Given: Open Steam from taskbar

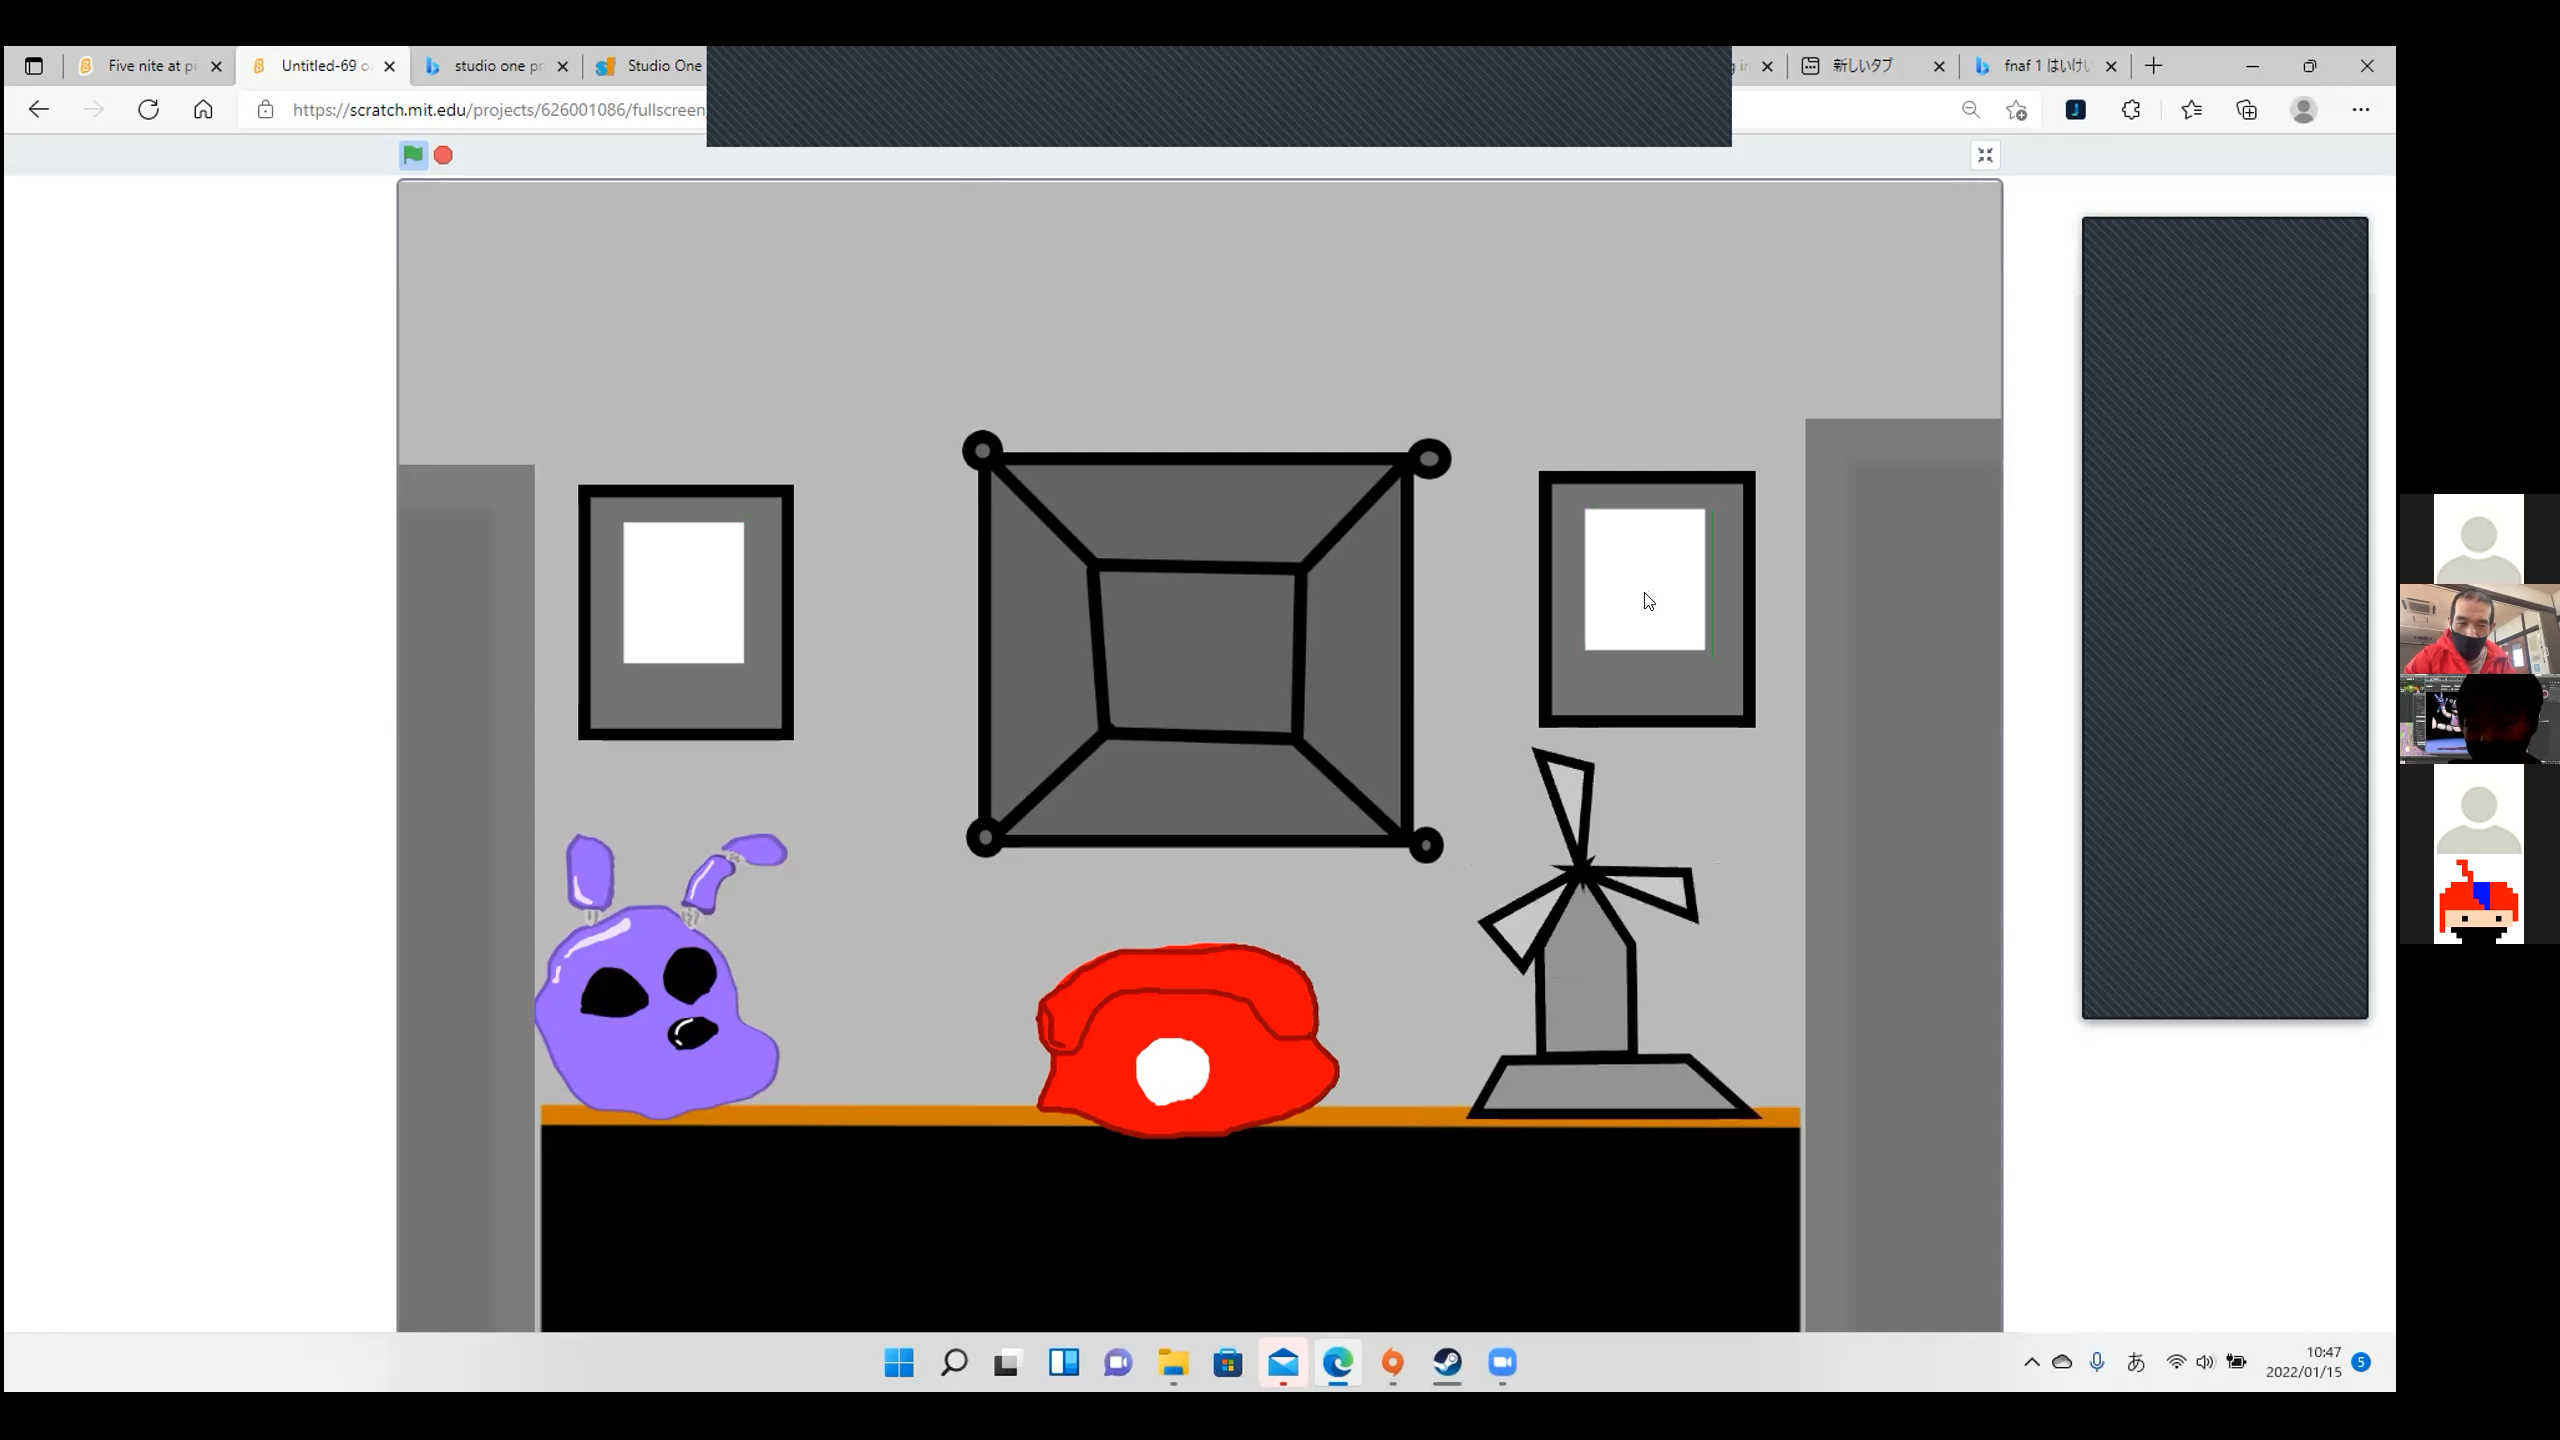Looking at the screenshot, I should point(1448,1362).
